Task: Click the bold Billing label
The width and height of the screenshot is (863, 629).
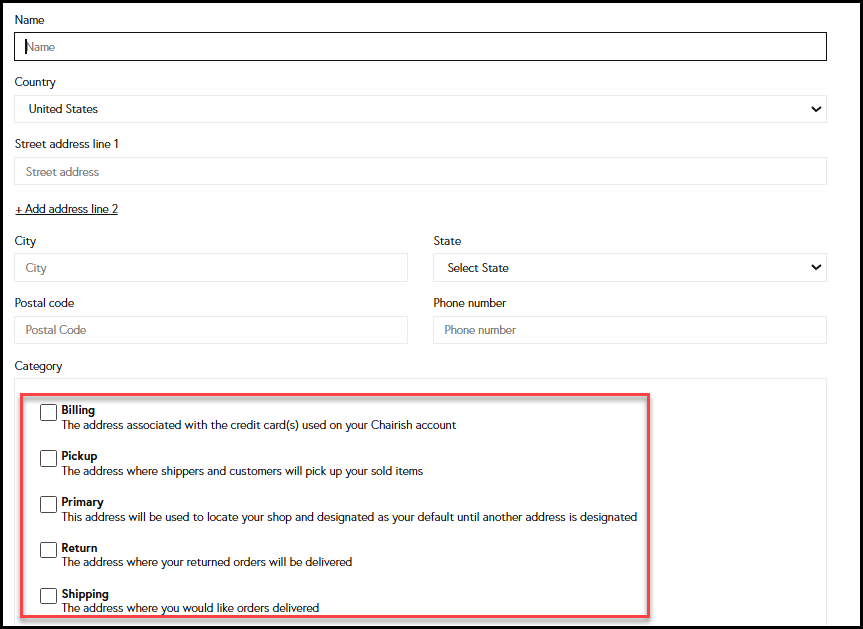Action: (x=78, y=410)
